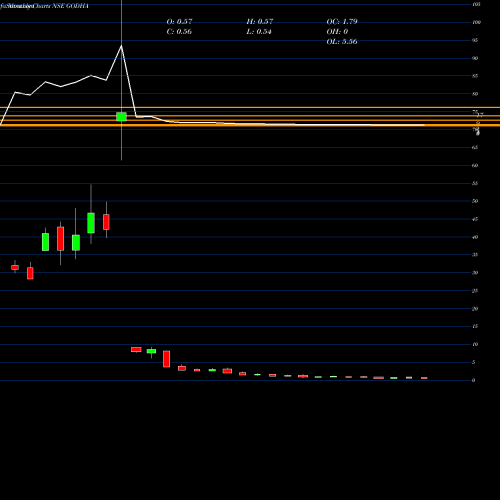
Task: Click the 15 price axis label
Action: point(475,327)
